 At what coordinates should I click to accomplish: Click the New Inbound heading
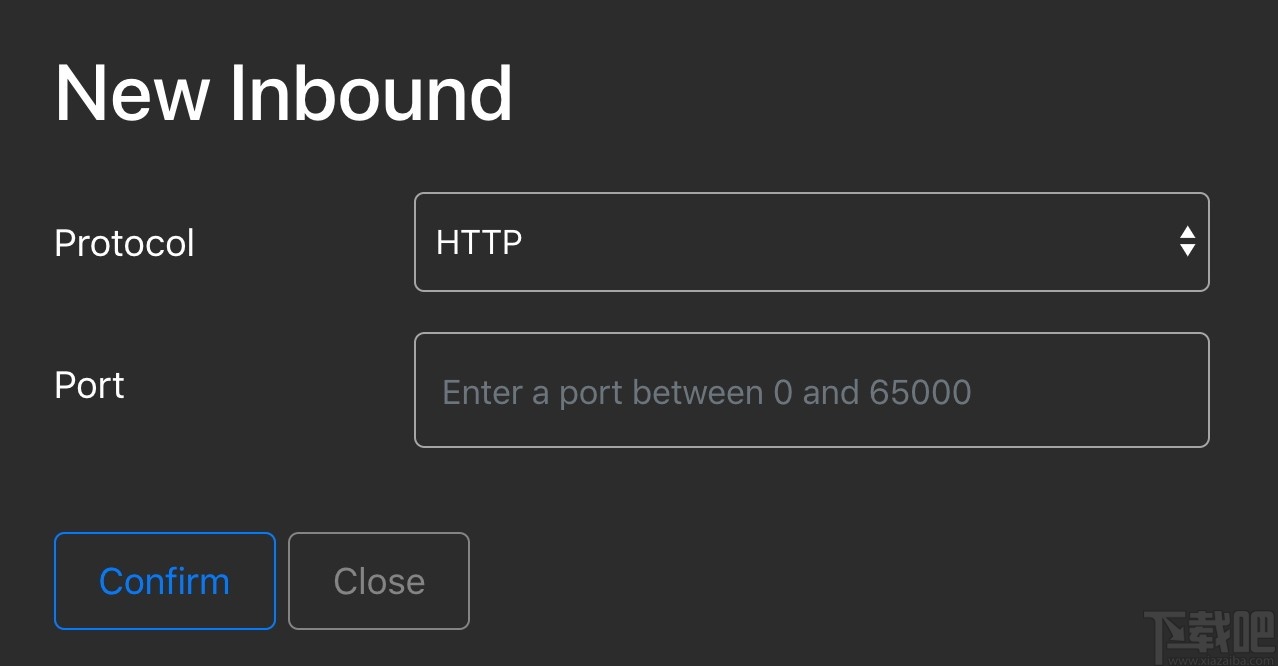pos(283,93)
